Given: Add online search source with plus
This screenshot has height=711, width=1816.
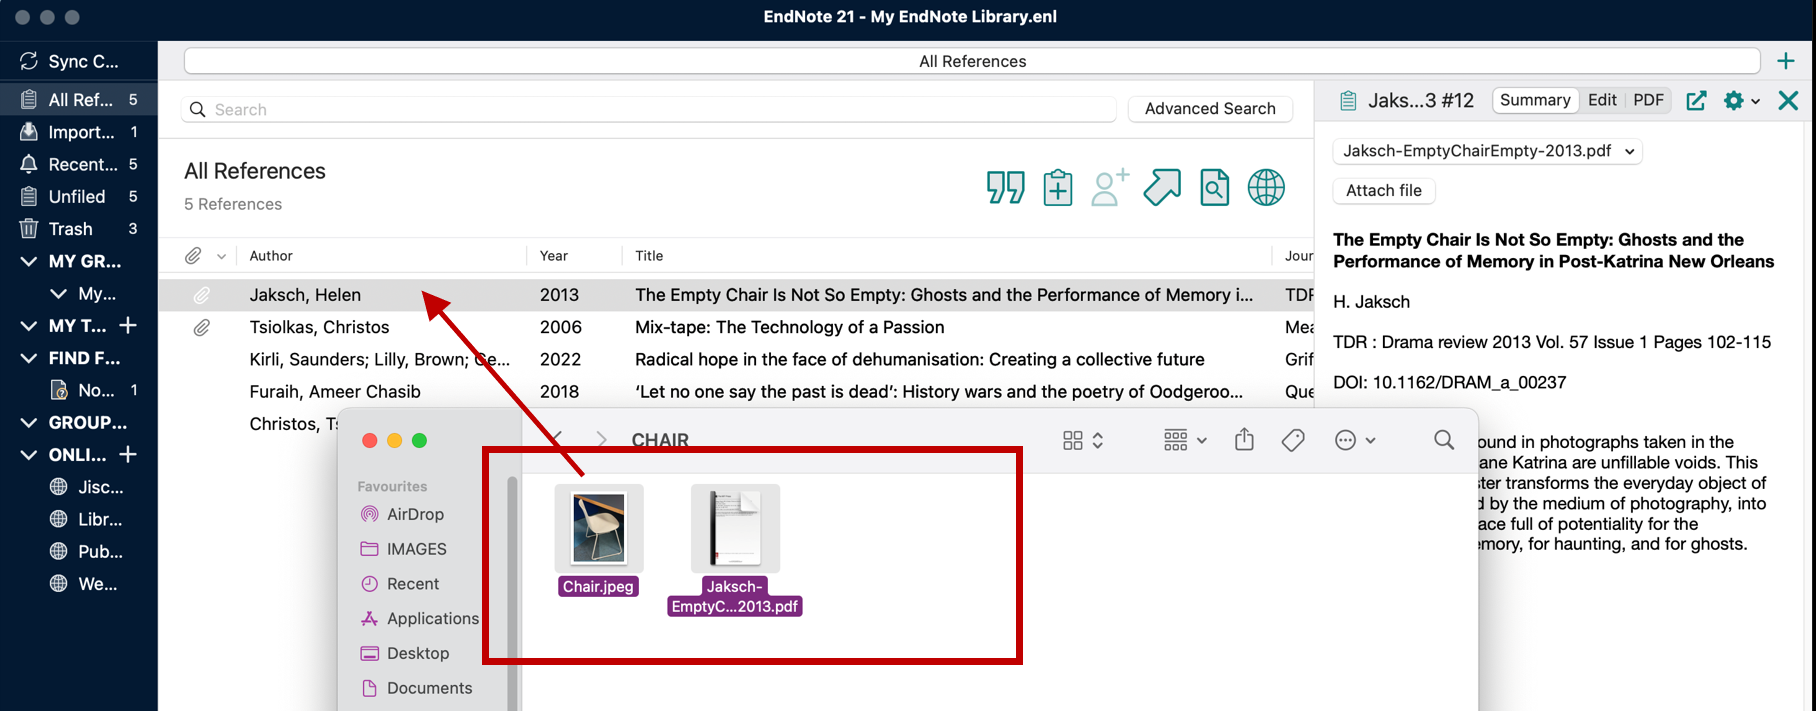Looking at the screenshot, I should point(128,455).
